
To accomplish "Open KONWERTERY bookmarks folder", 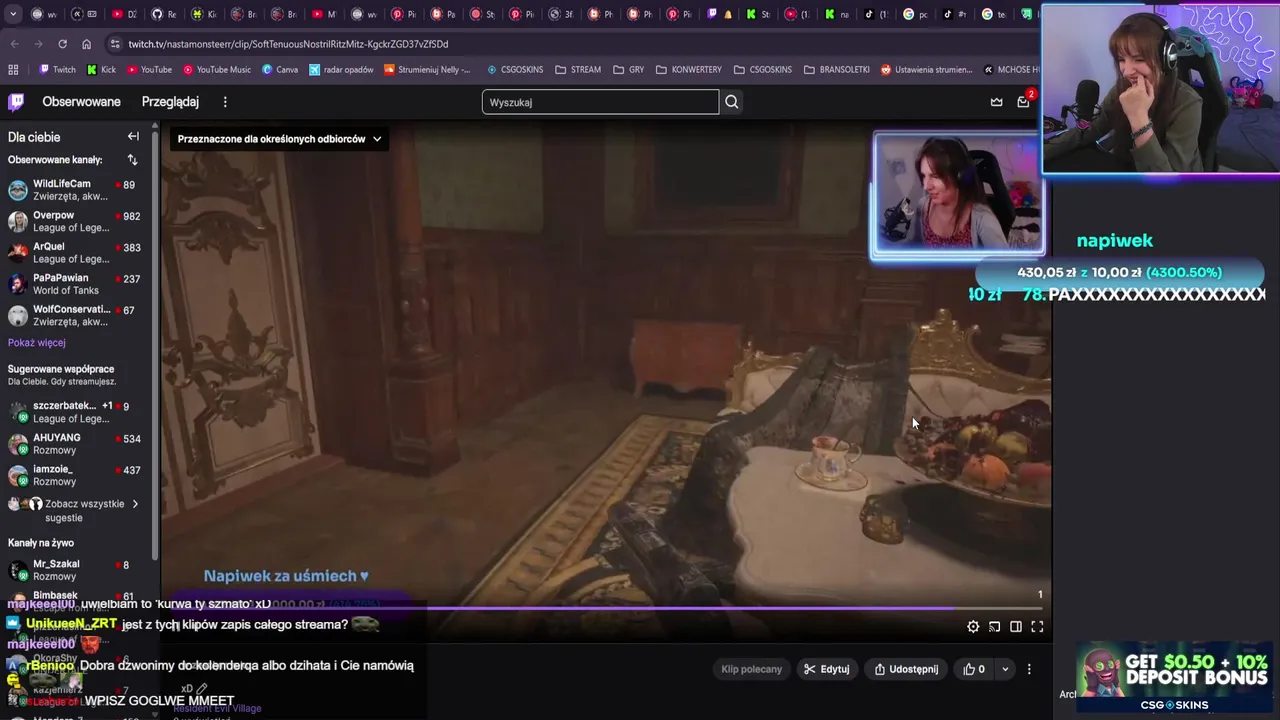I will (x=688, y=70).
